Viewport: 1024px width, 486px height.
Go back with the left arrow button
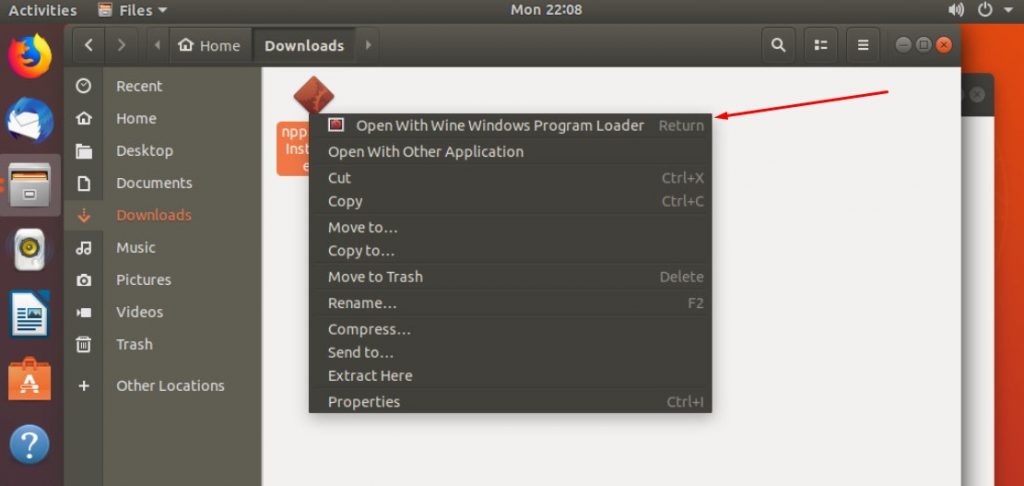click(89, 45)
